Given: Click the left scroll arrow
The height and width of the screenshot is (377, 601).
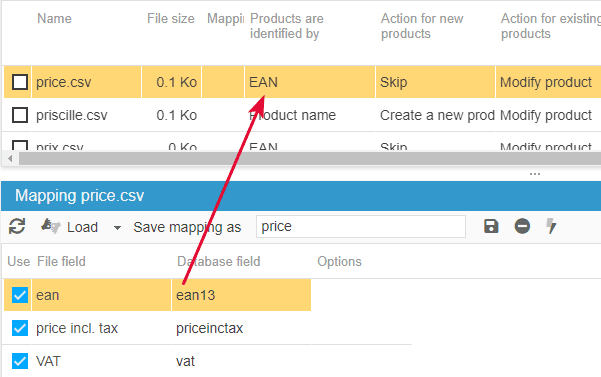Looking at the screenshot, I should 10,158.
